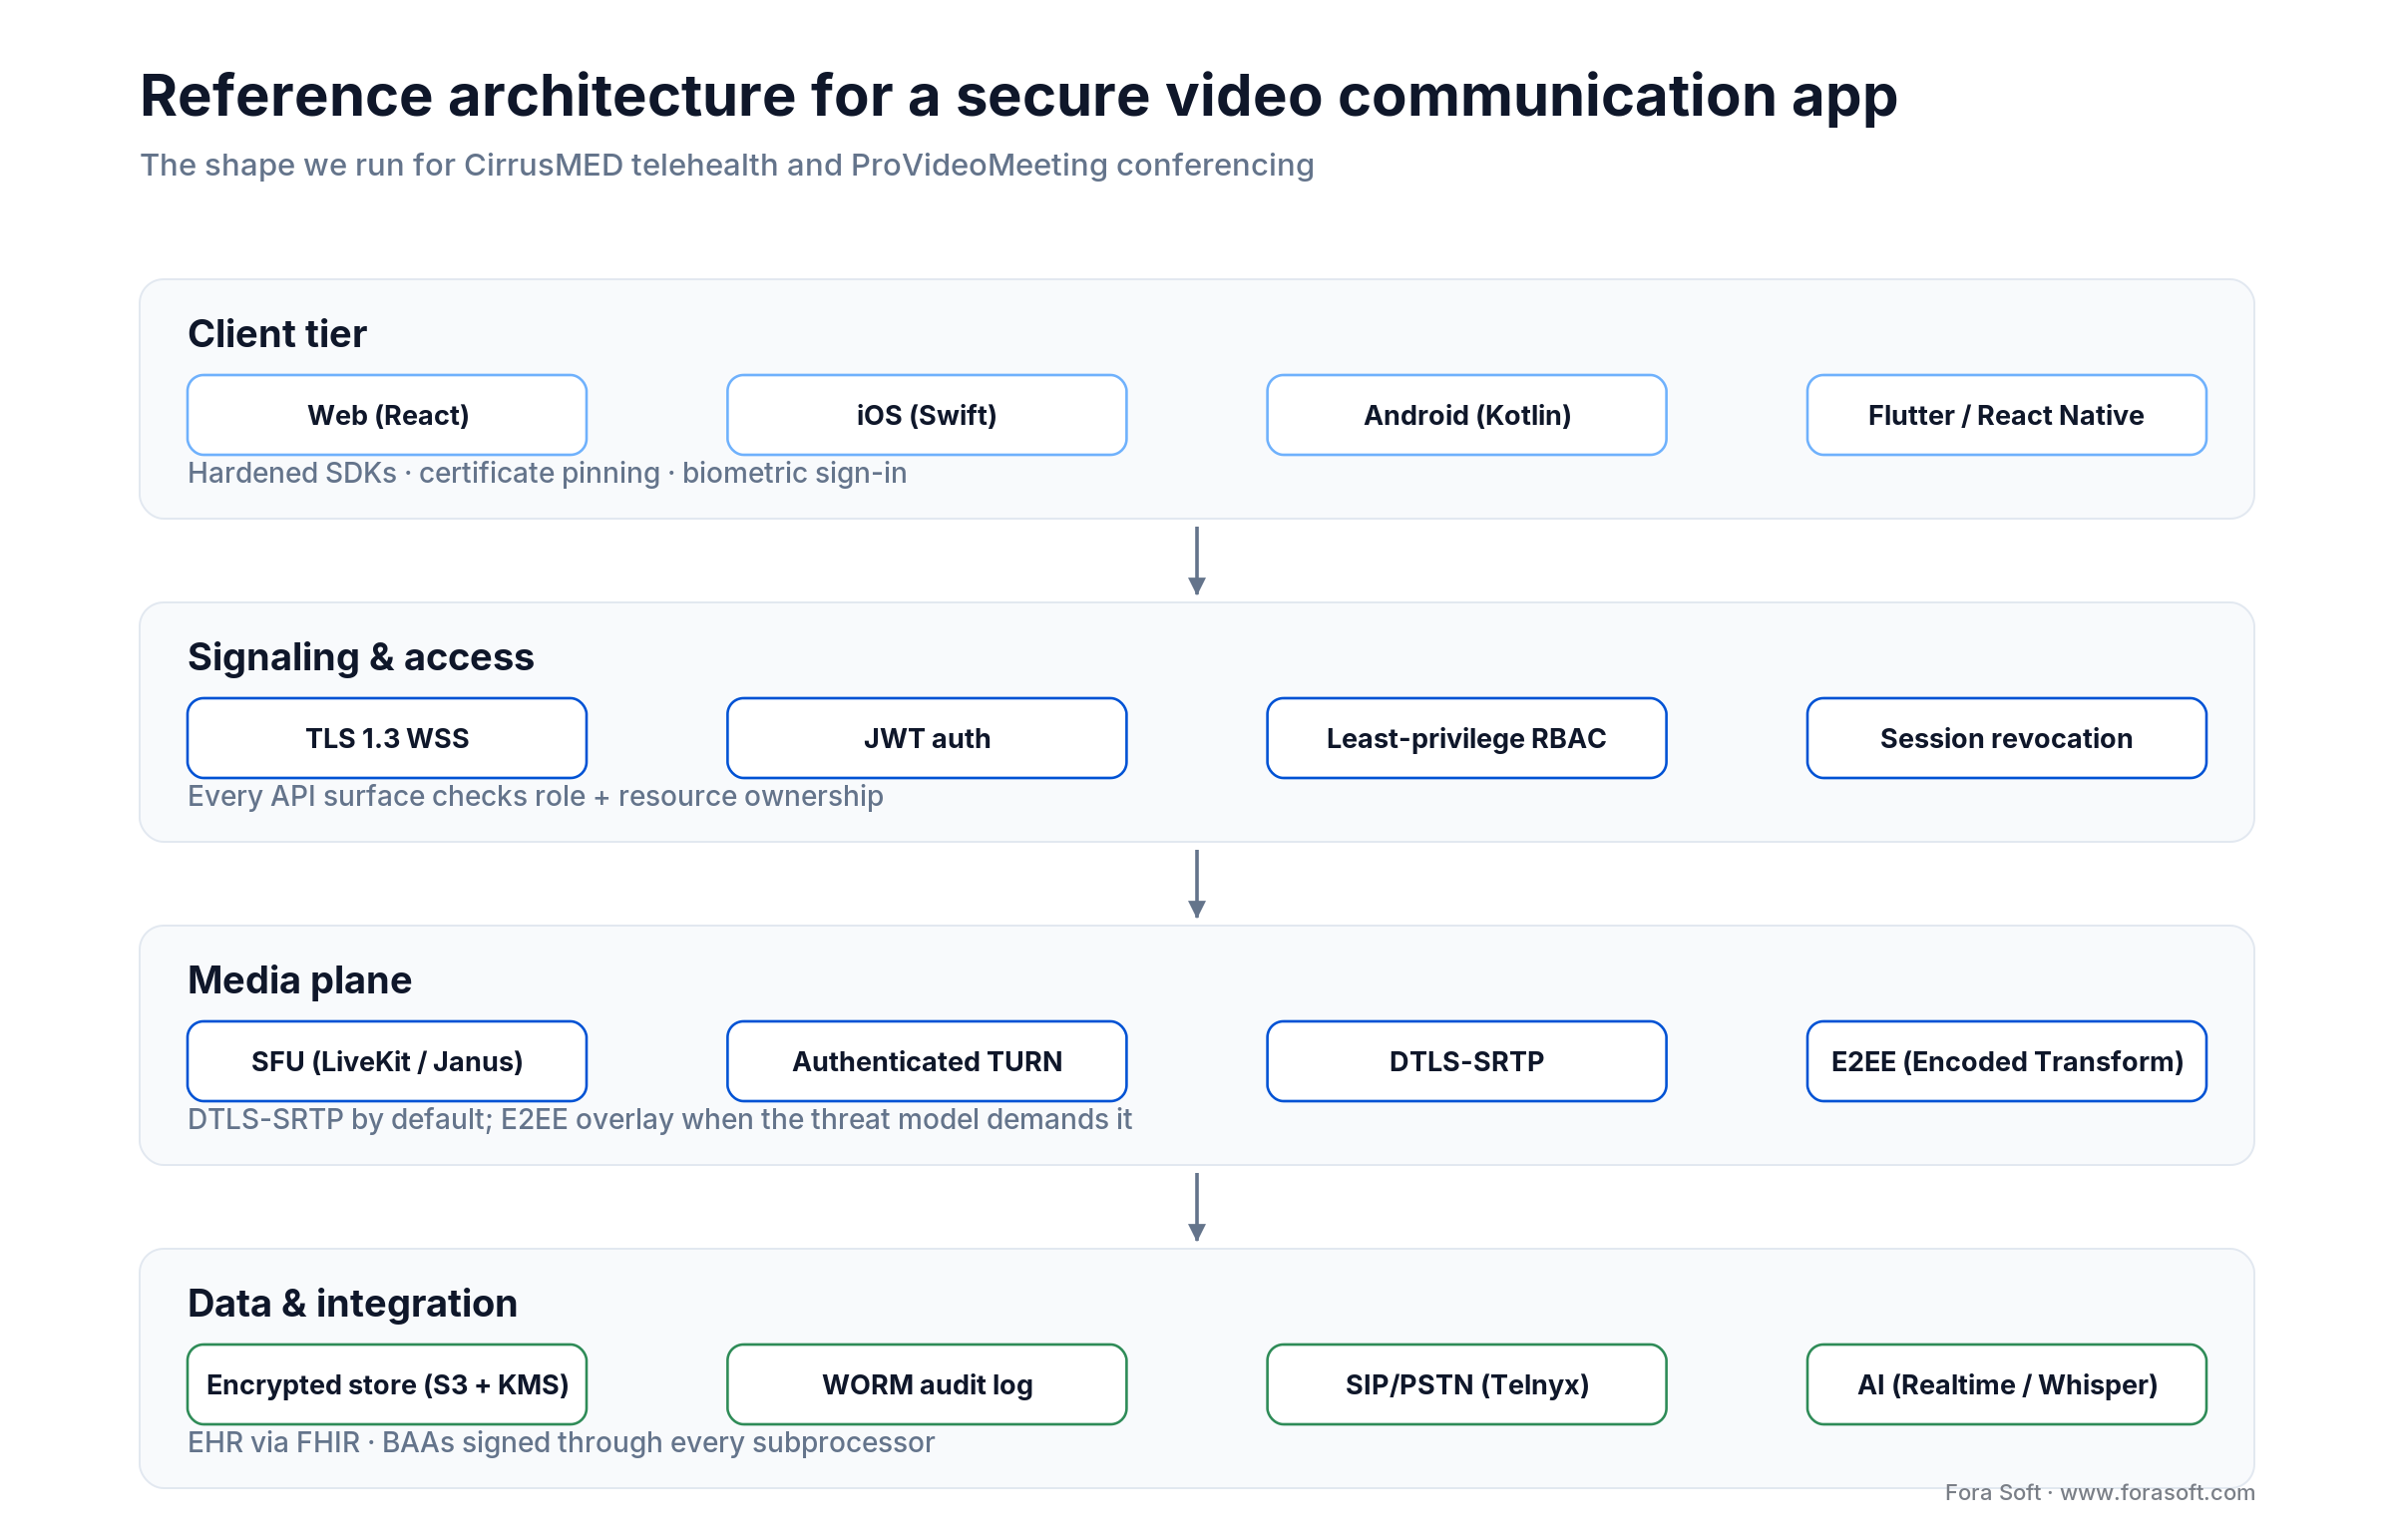This screenshot has height=1540, width=2394.
Task: Click the Client tier heading
Action: pyautogui.click(x=277, y=334)
